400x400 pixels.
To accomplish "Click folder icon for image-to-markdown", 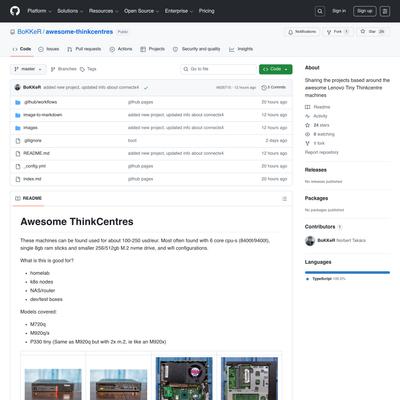I will coord(18,115).
